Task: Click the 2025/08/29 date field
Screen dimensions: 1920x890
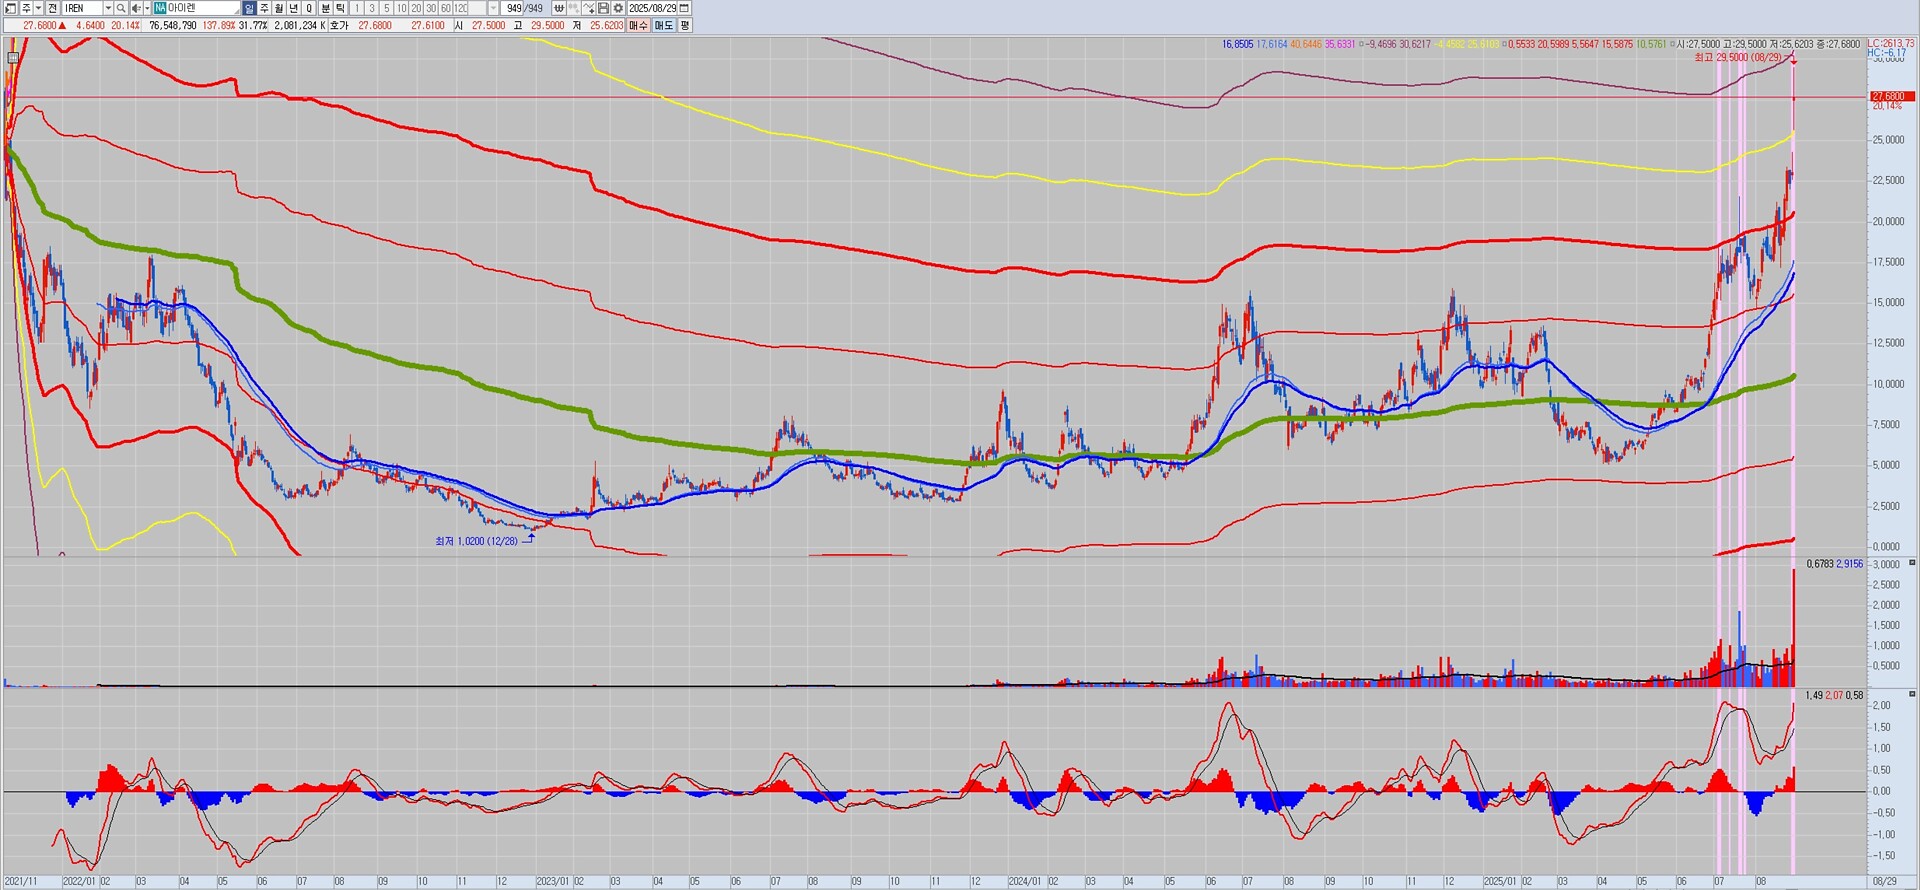Action: pos(652,8)
